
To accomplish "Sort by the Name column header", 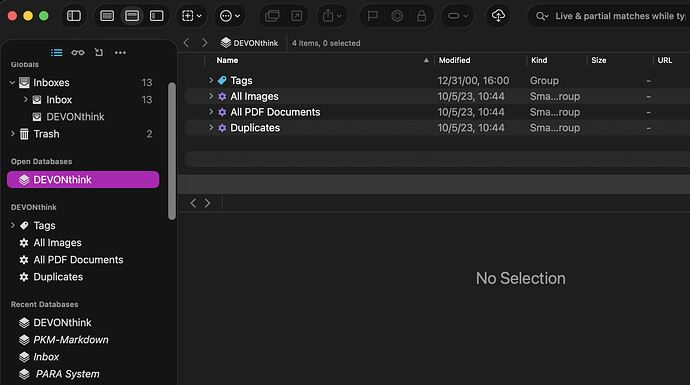I will (319, 60).
